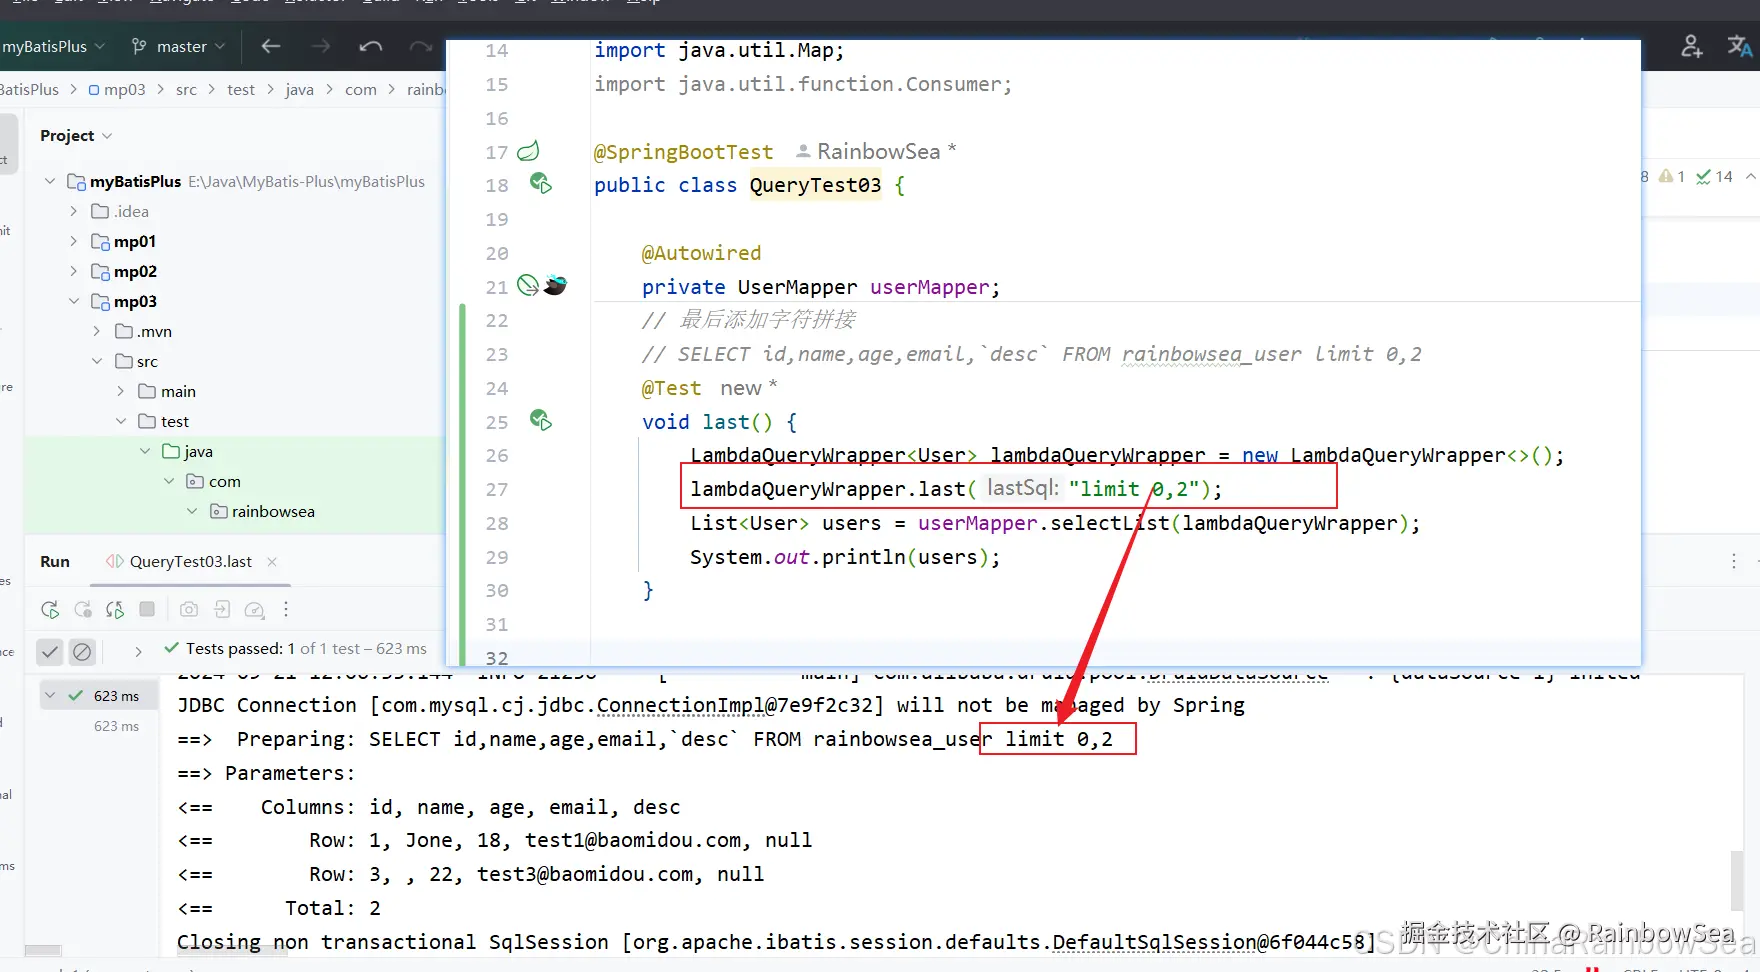
Task: Expand the test tree chevron beside Tests passed
Action: coord(138,651)
